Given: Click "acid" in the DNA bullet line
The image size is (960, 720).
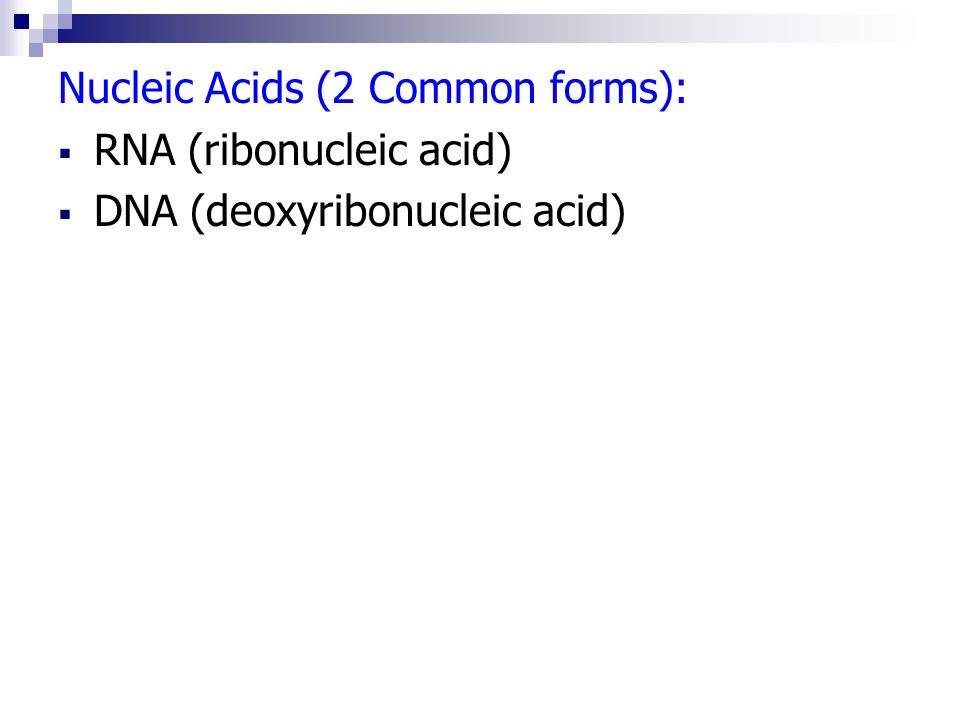Looking at the screenshot, I should click(571, 211).
